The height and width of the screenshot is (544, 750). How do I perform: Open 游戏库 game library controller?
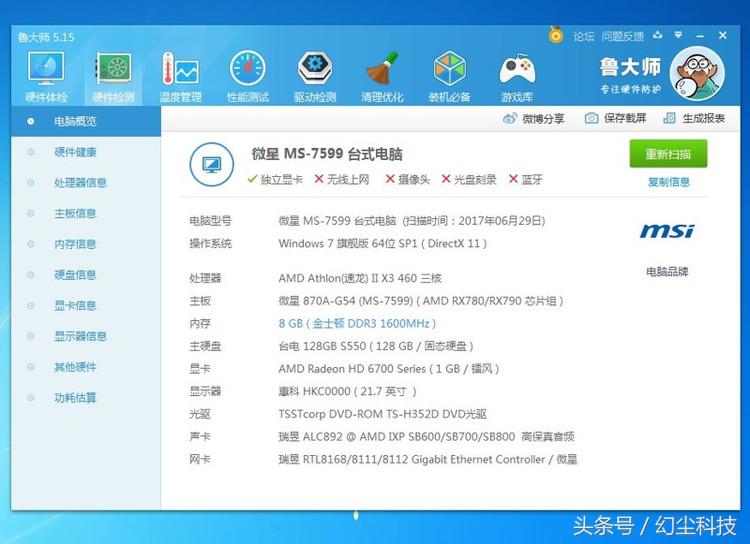pos(517,77)
